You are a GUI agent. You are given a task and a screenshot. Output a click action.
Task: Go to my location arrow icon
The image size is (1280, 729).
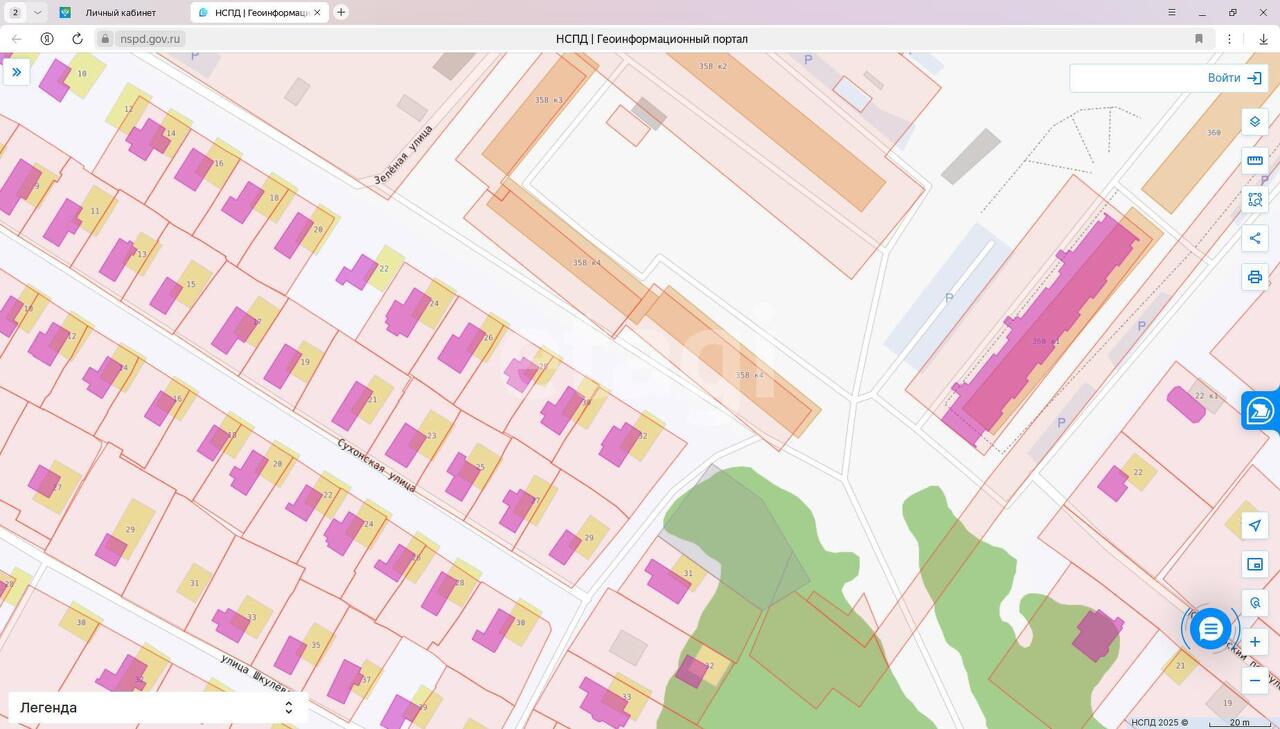pos(1255,525)
